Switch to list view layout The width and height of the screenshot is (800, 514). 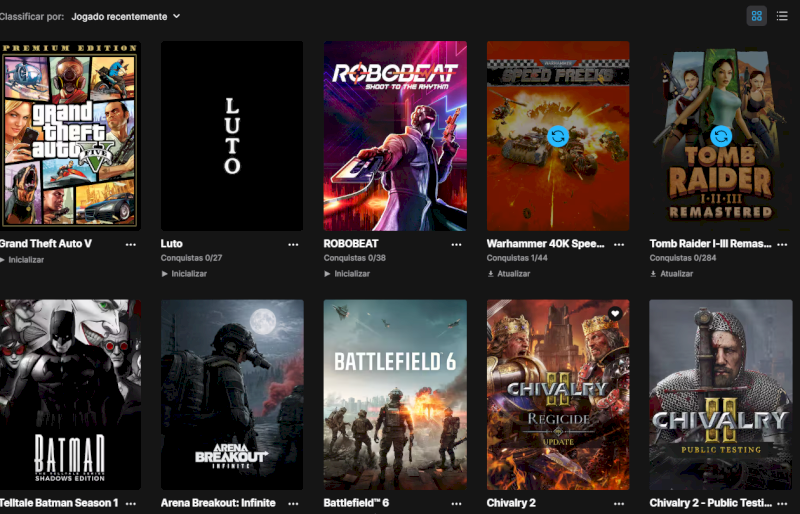[x=782, y=16]
